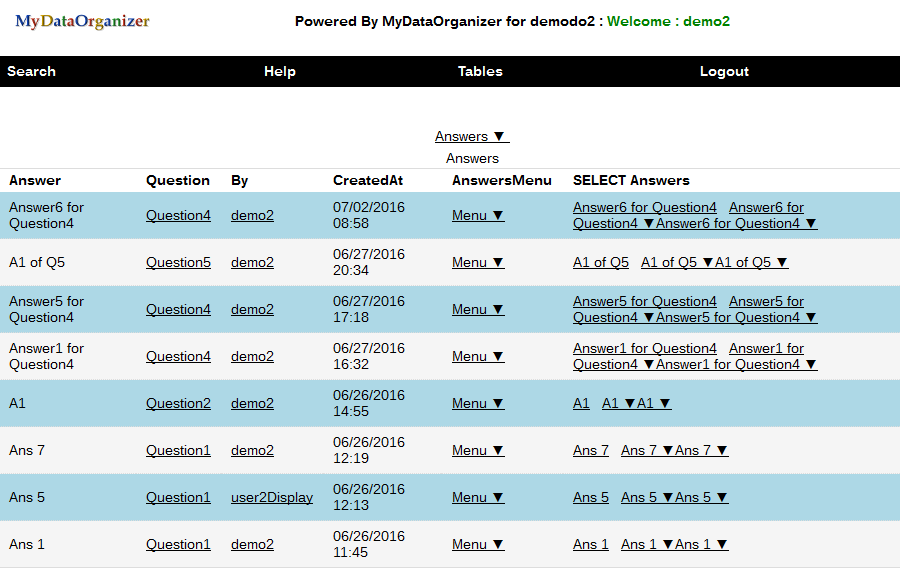Viewport: 900px width, 586px height.
Task: Open the Question5 link
Action: (x=178, y=262)
